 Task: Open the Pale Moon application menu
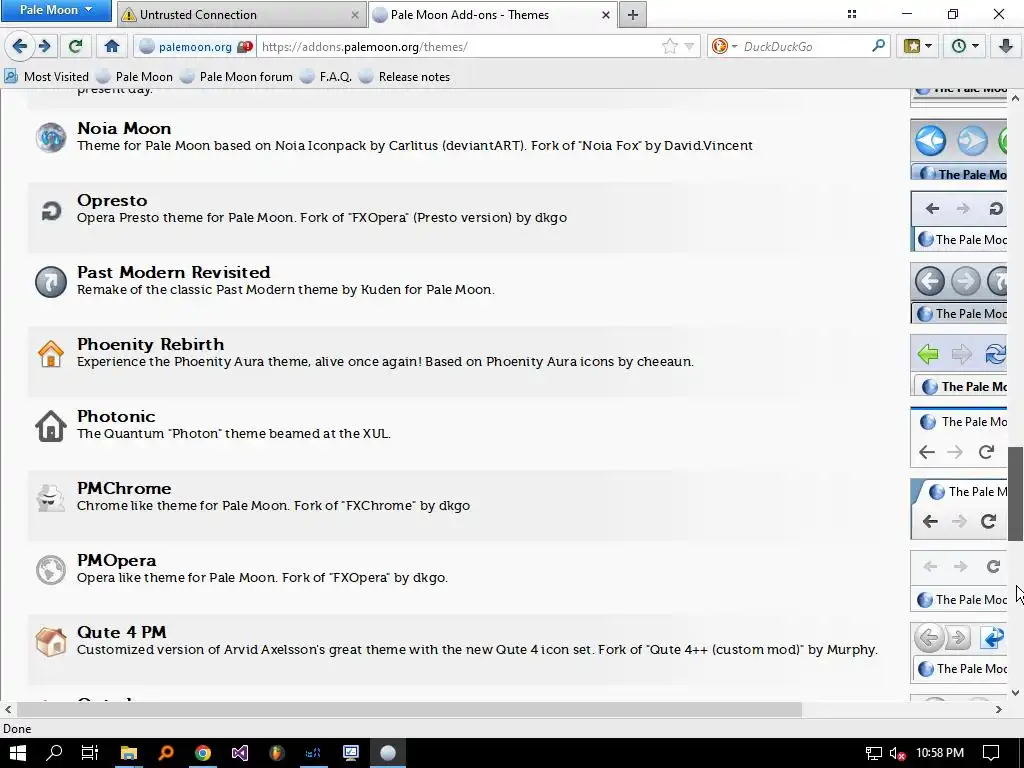56,10
